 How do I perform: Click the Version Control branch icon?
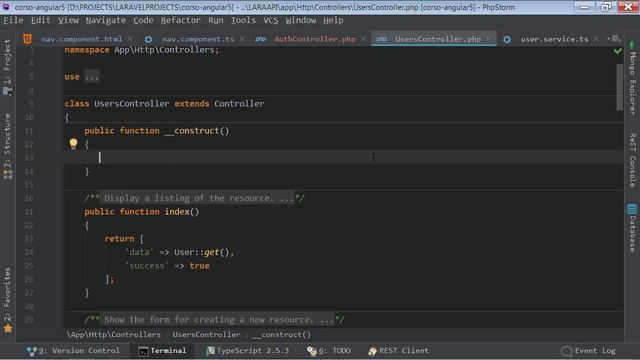(x=31, y=351)
